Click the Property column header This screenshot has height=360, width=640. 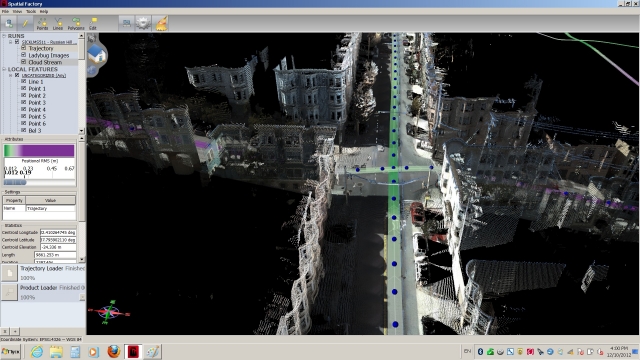tap(14, 200)
